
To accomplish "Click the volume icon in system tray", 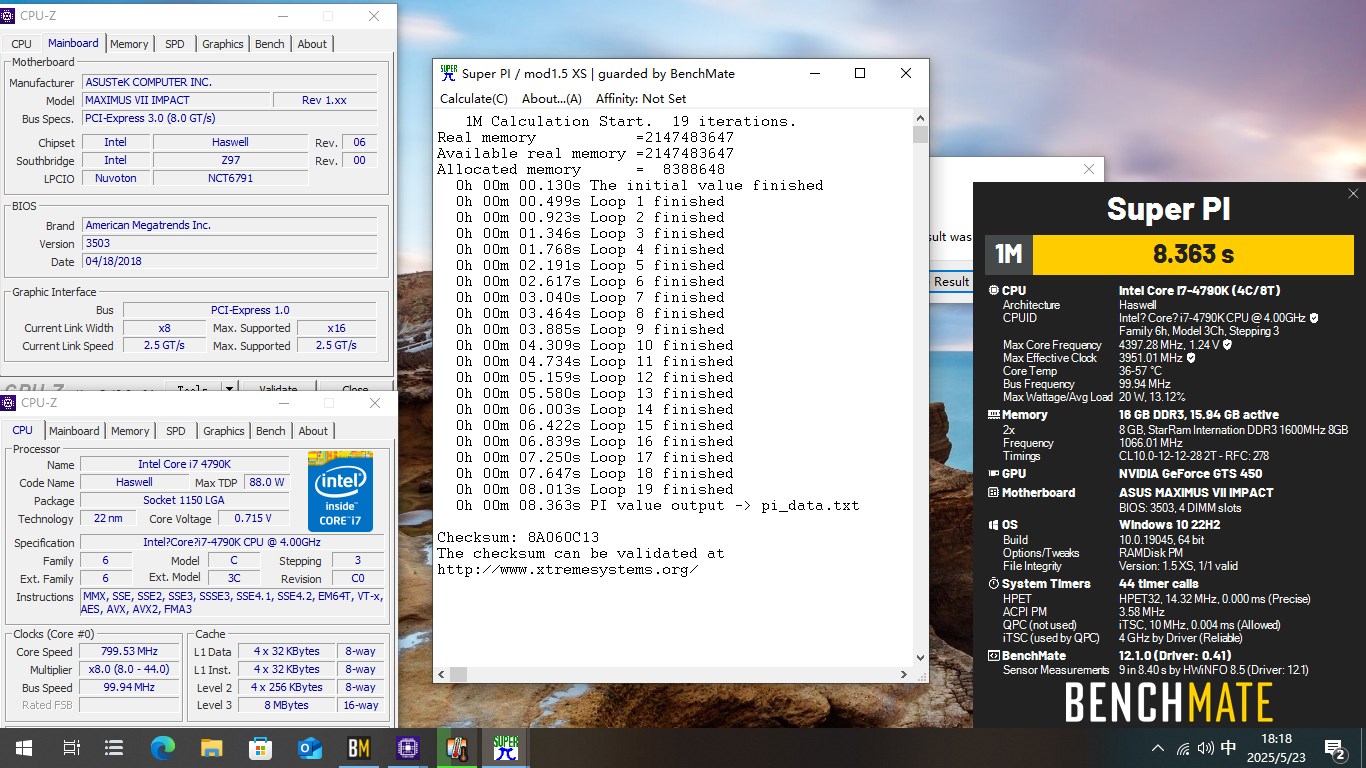I will (x=1206, y=748).
